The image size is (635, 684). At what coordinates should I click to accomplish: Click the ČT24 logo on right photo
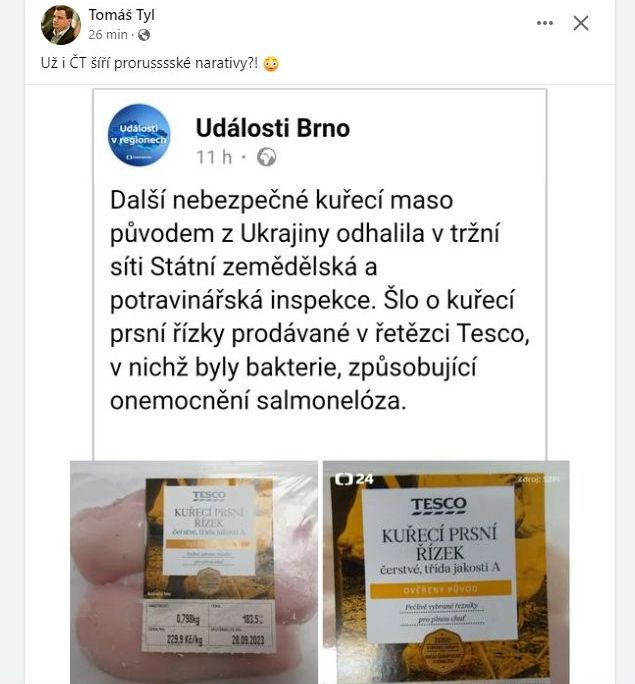[355, 479]
